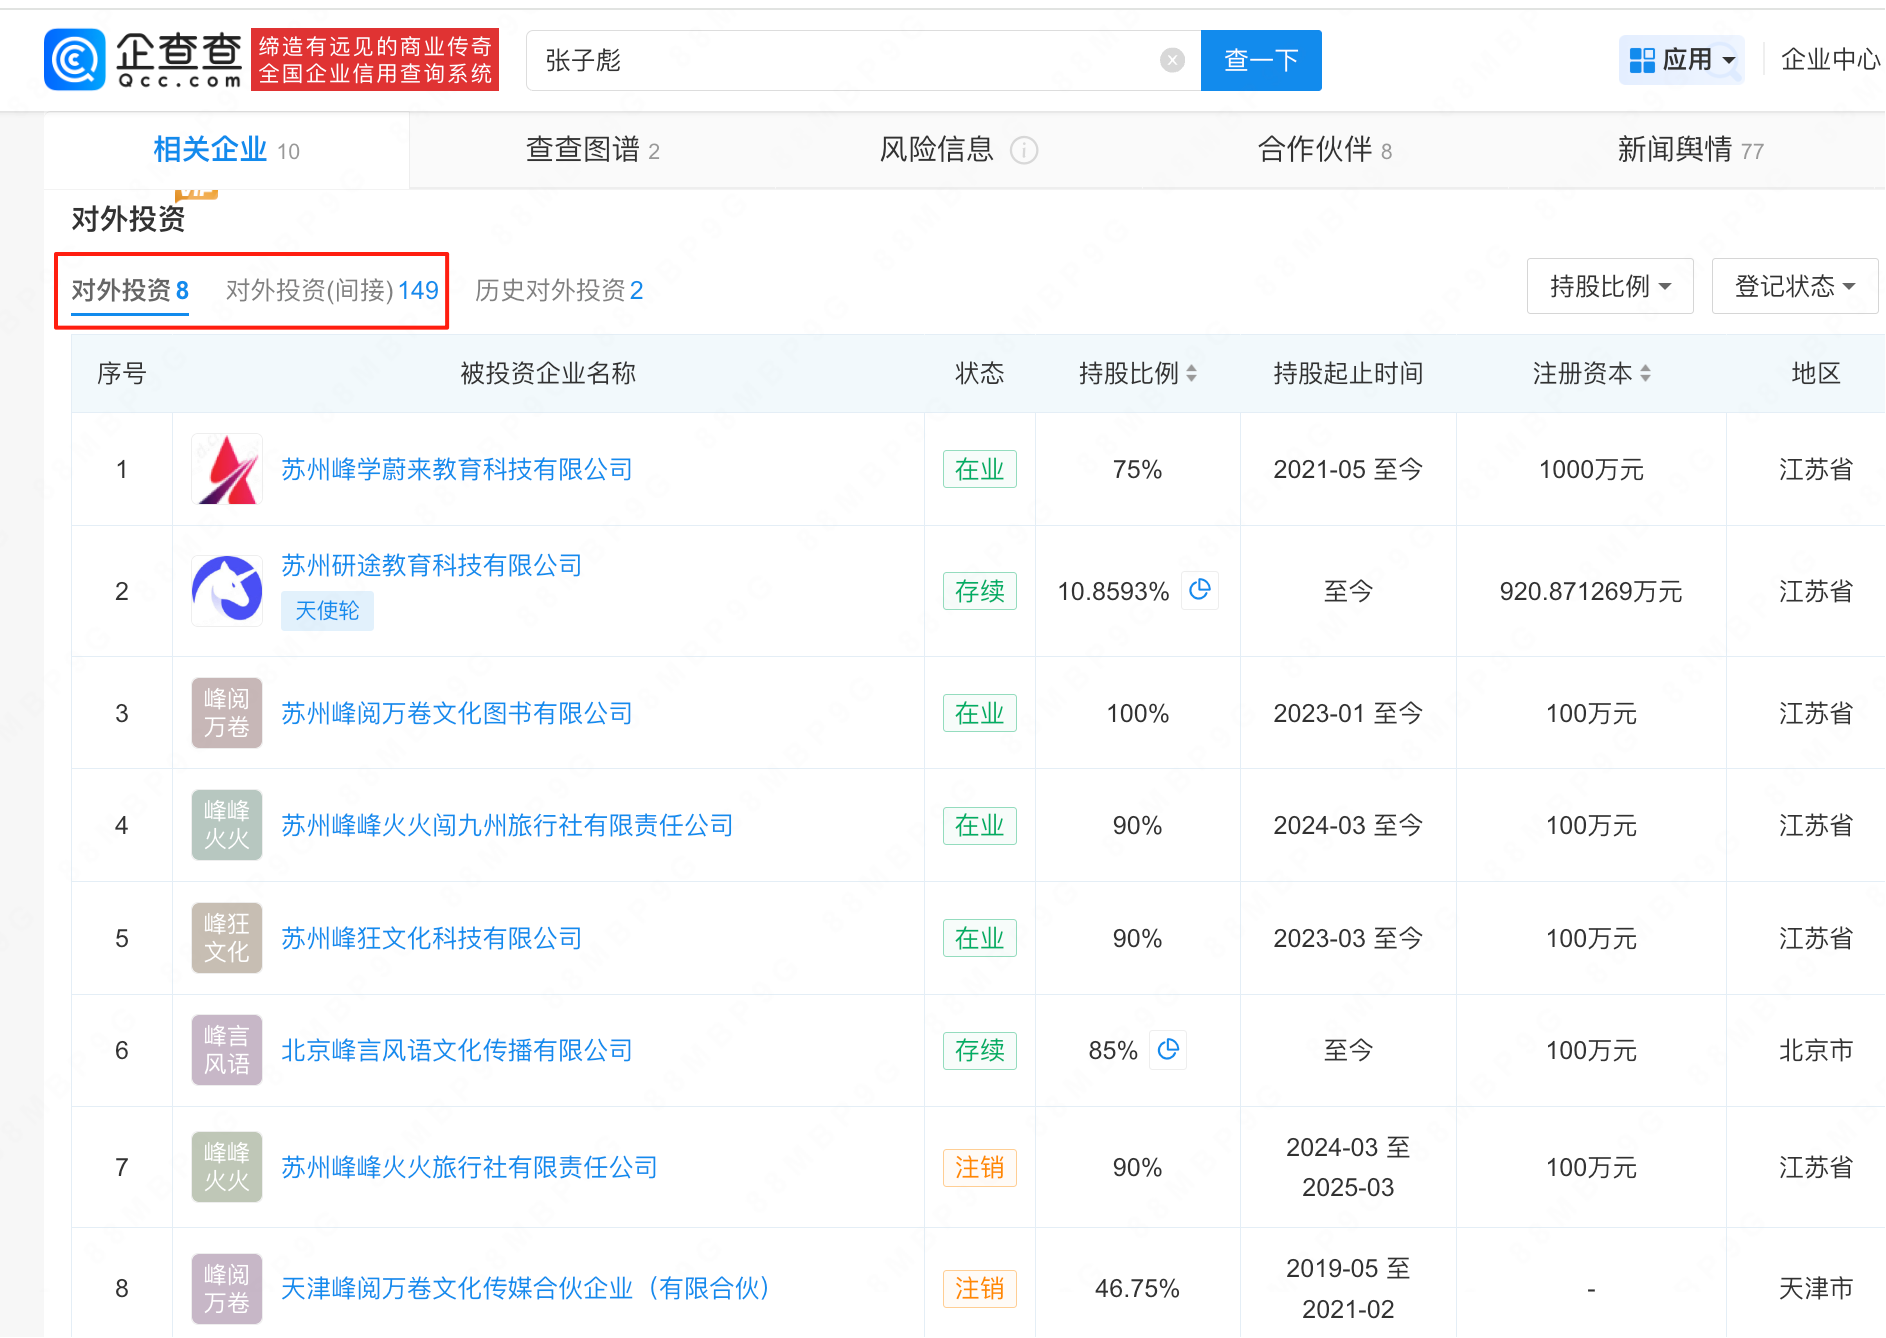The width and height of the screenshot is (1886, 1338).
Task: Click the 天使轮 funding tag
Action: (x=327, y=611)
